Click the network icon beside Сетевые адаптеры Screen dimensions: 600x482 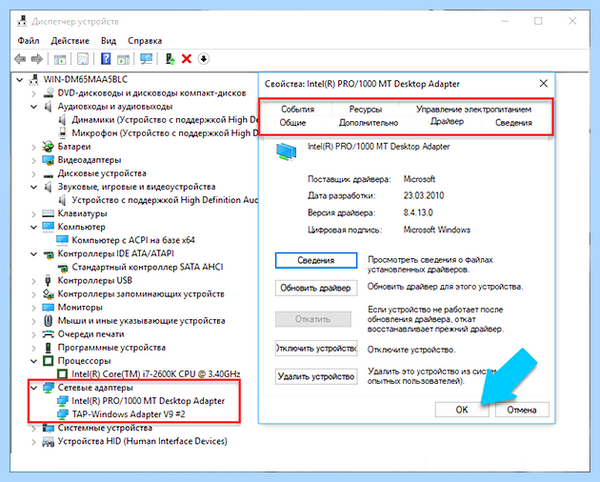(x=48, y=388)
